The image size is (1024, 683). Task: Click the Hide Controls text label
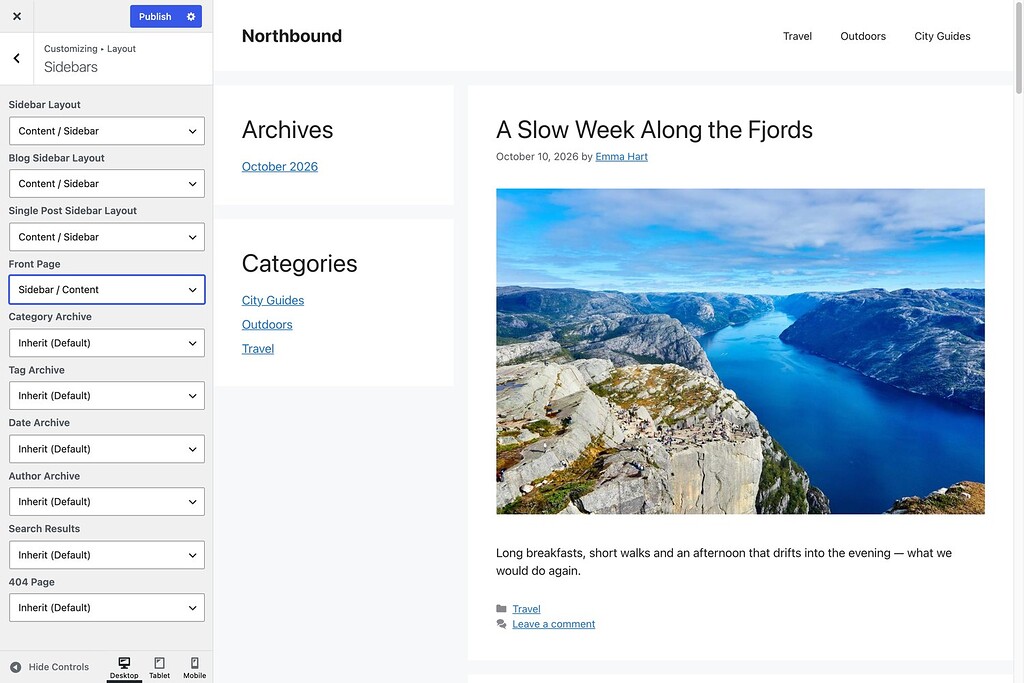58,667
